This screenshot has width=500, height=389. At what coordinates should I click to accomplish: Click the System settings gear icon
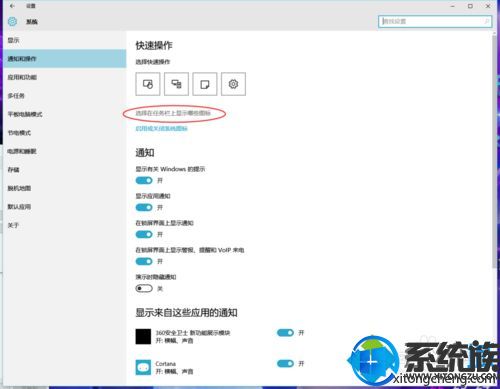[12, 22]
